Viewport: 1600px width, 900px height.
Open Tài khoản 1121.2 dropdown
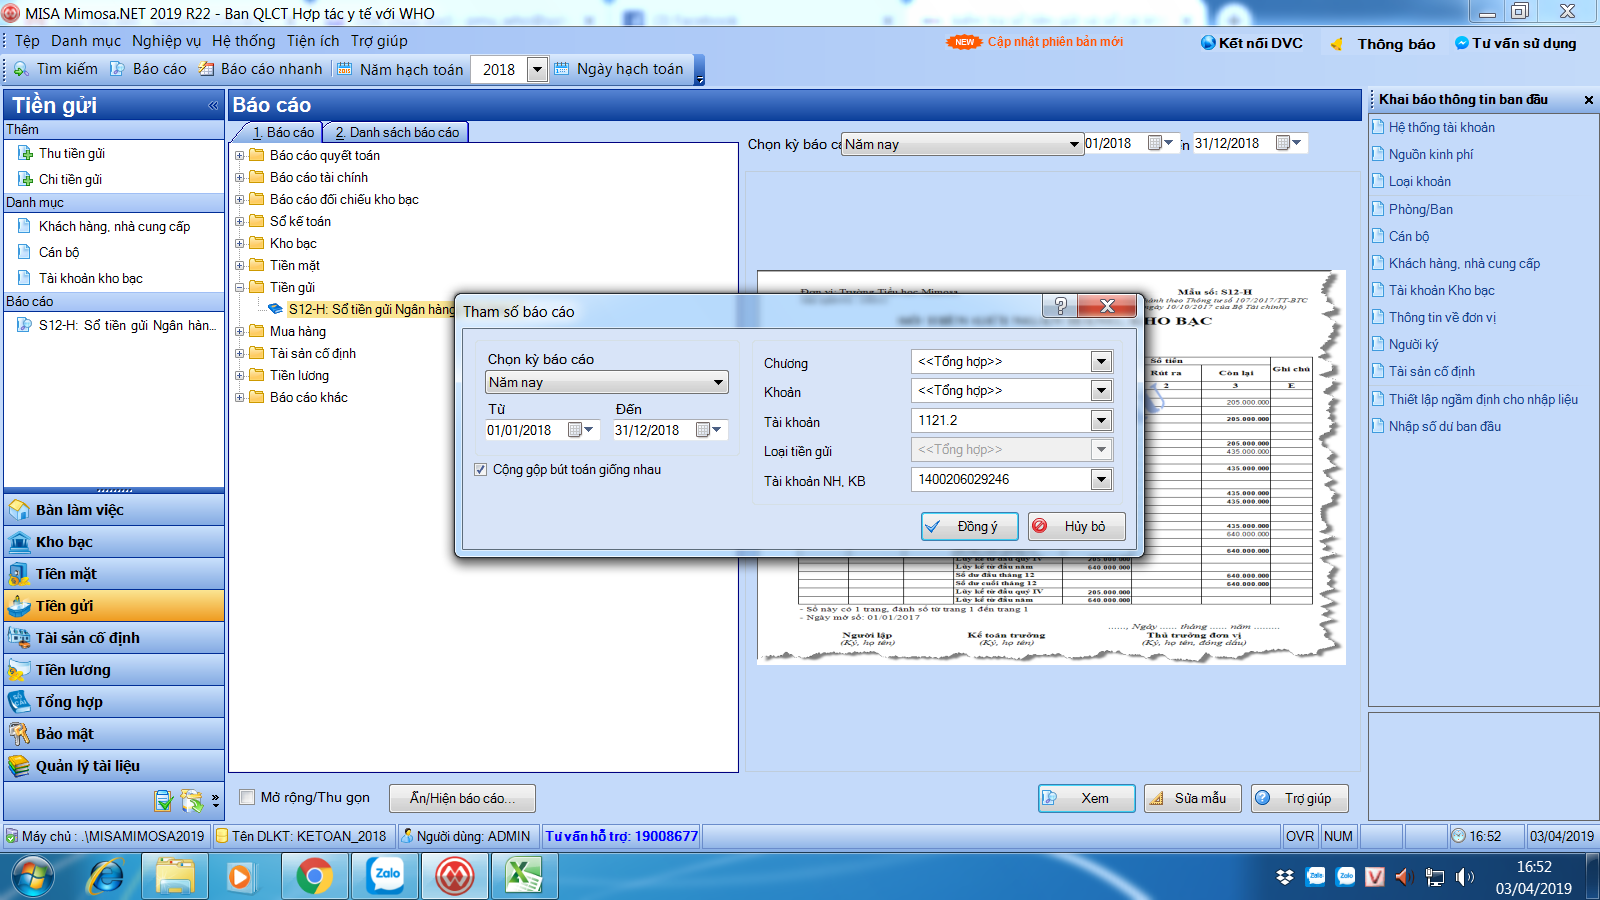(x=1101, y=420)
